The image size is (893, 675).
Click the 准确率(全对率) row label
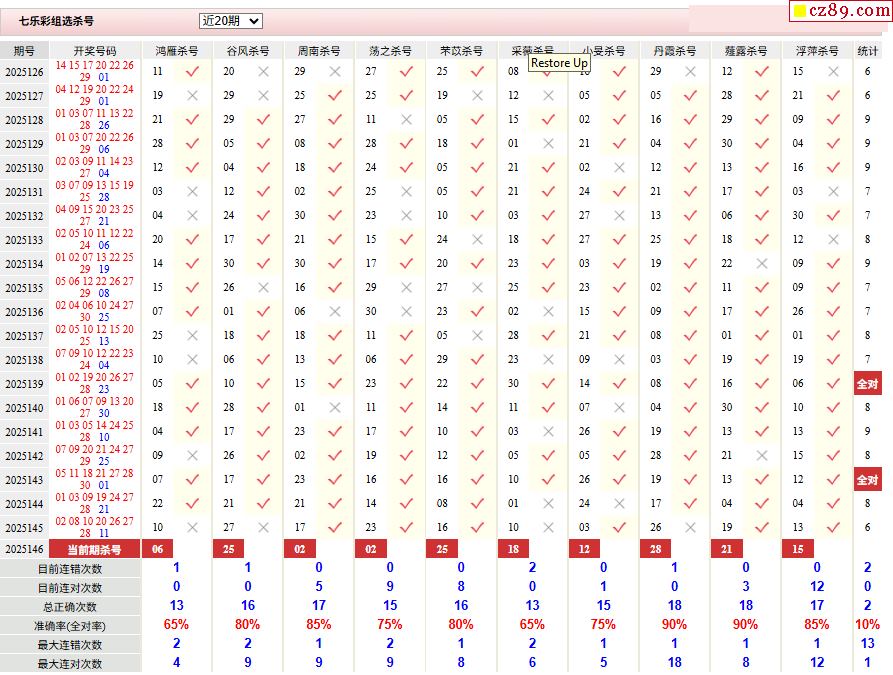pos(71,625)
